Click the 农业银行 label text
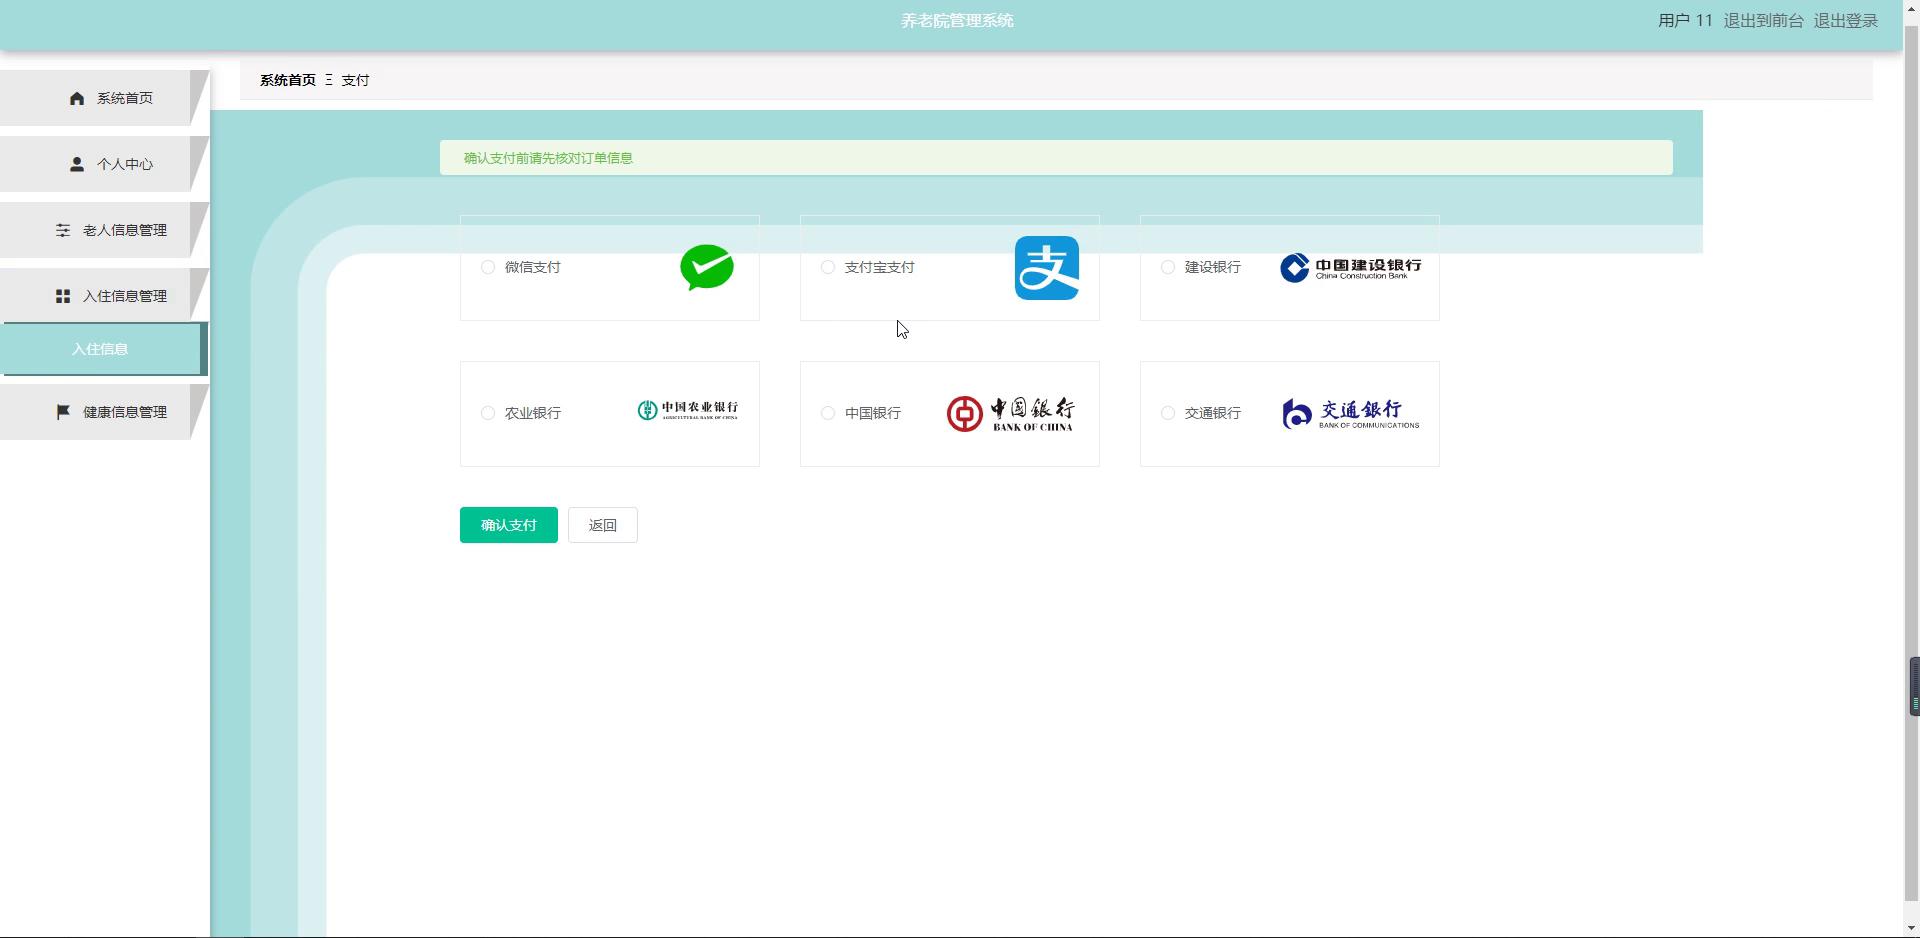 click(532, 413)
